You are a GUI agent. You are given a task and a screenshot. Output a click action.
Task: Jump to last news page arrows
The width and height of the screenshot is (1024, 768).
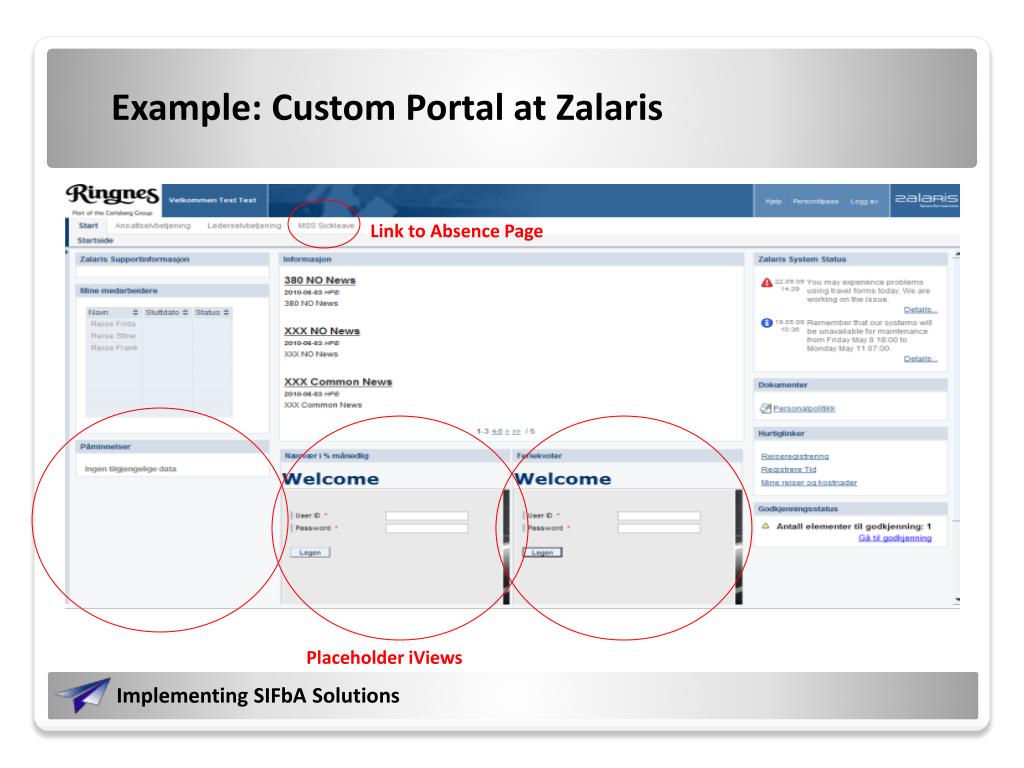(517, 431)
